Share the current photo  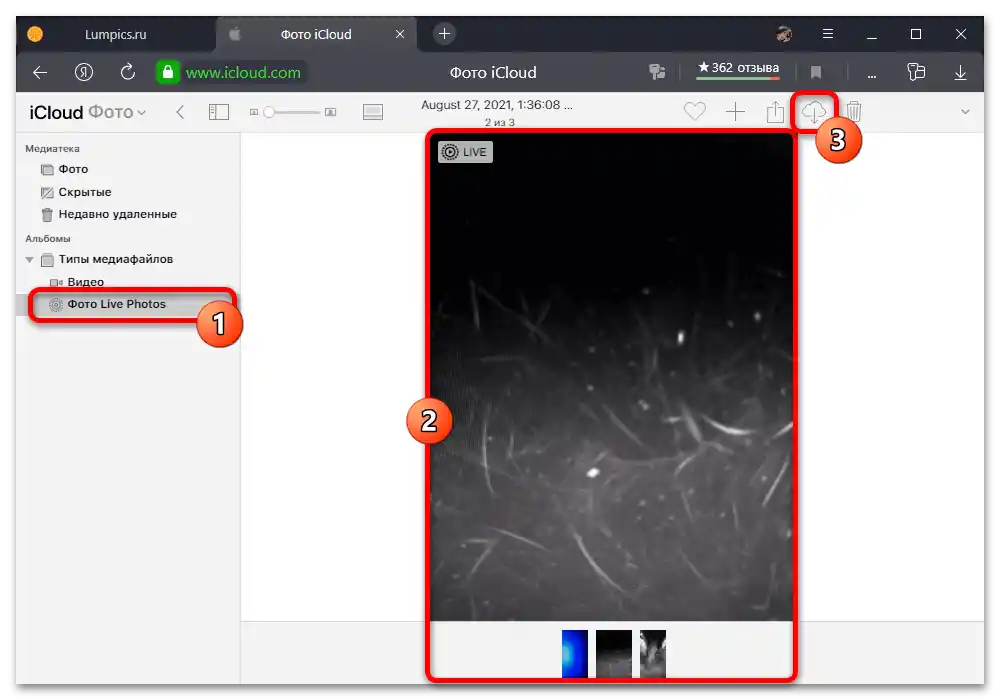775,112
